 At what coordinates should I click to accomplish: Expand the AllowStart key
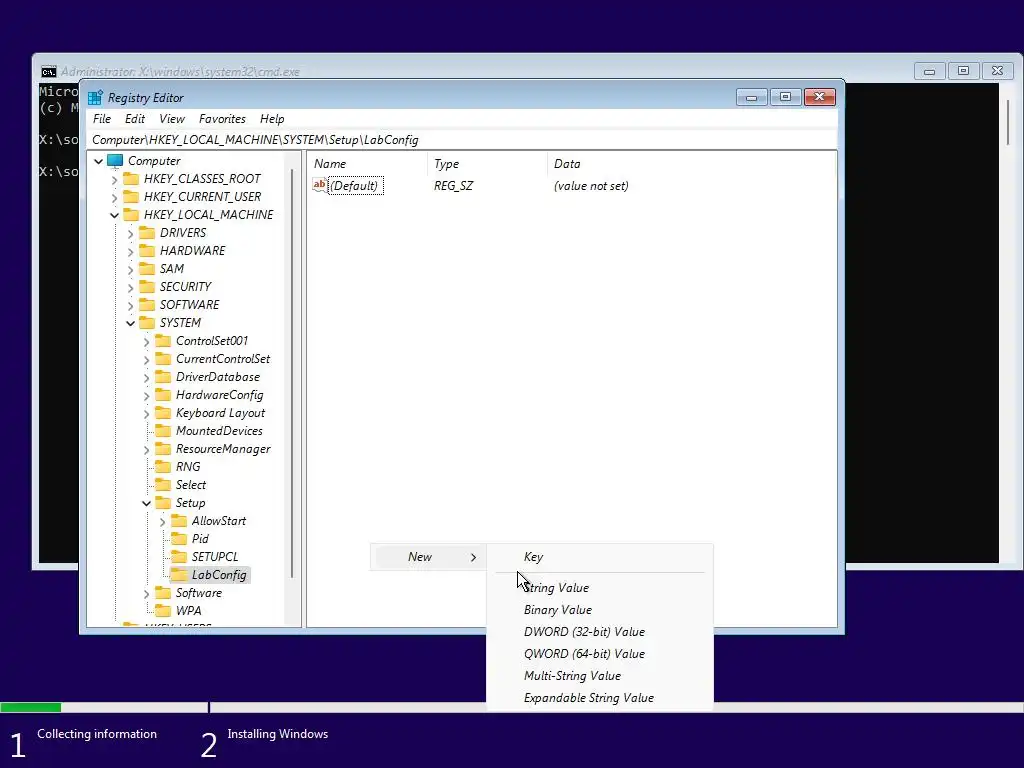(x=163, y=522)
